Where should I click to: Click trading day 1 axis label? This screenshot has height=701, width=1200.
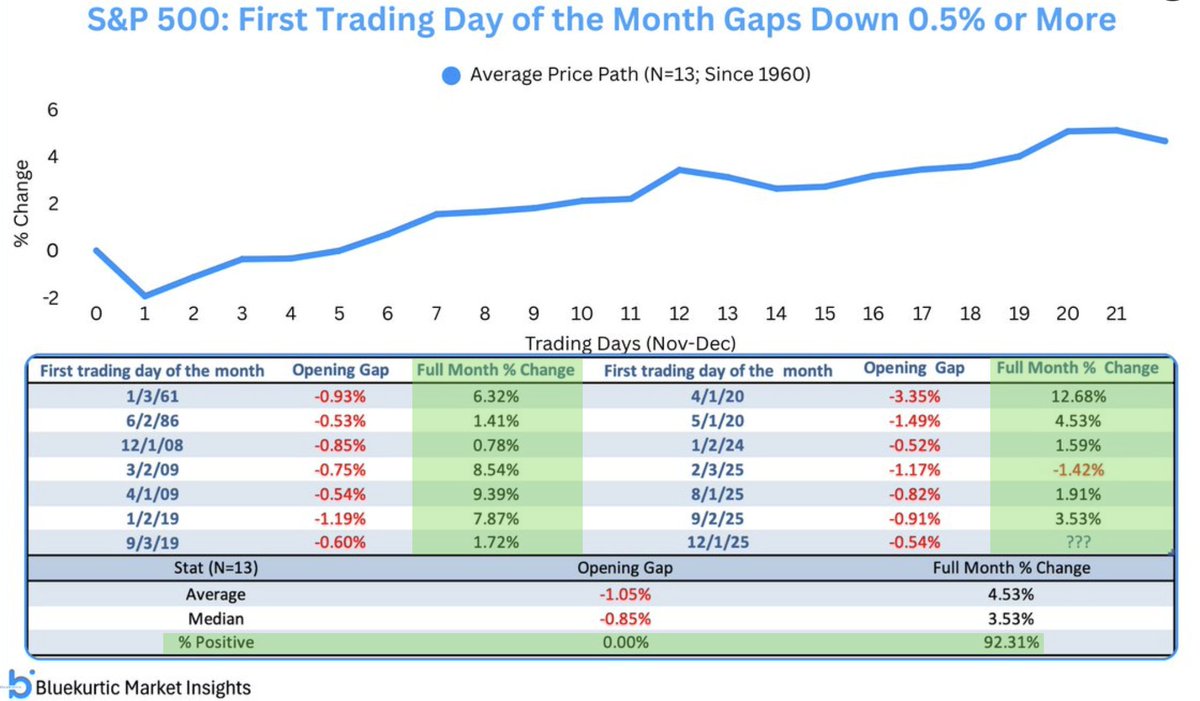click(x=145, y=313)
